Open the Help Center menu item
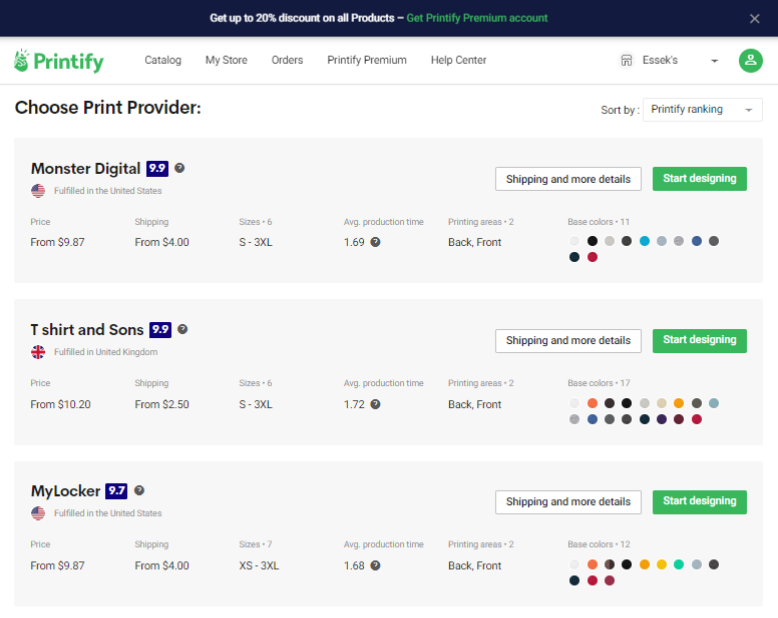The image size is (778, 618). [x=458, y=60]
